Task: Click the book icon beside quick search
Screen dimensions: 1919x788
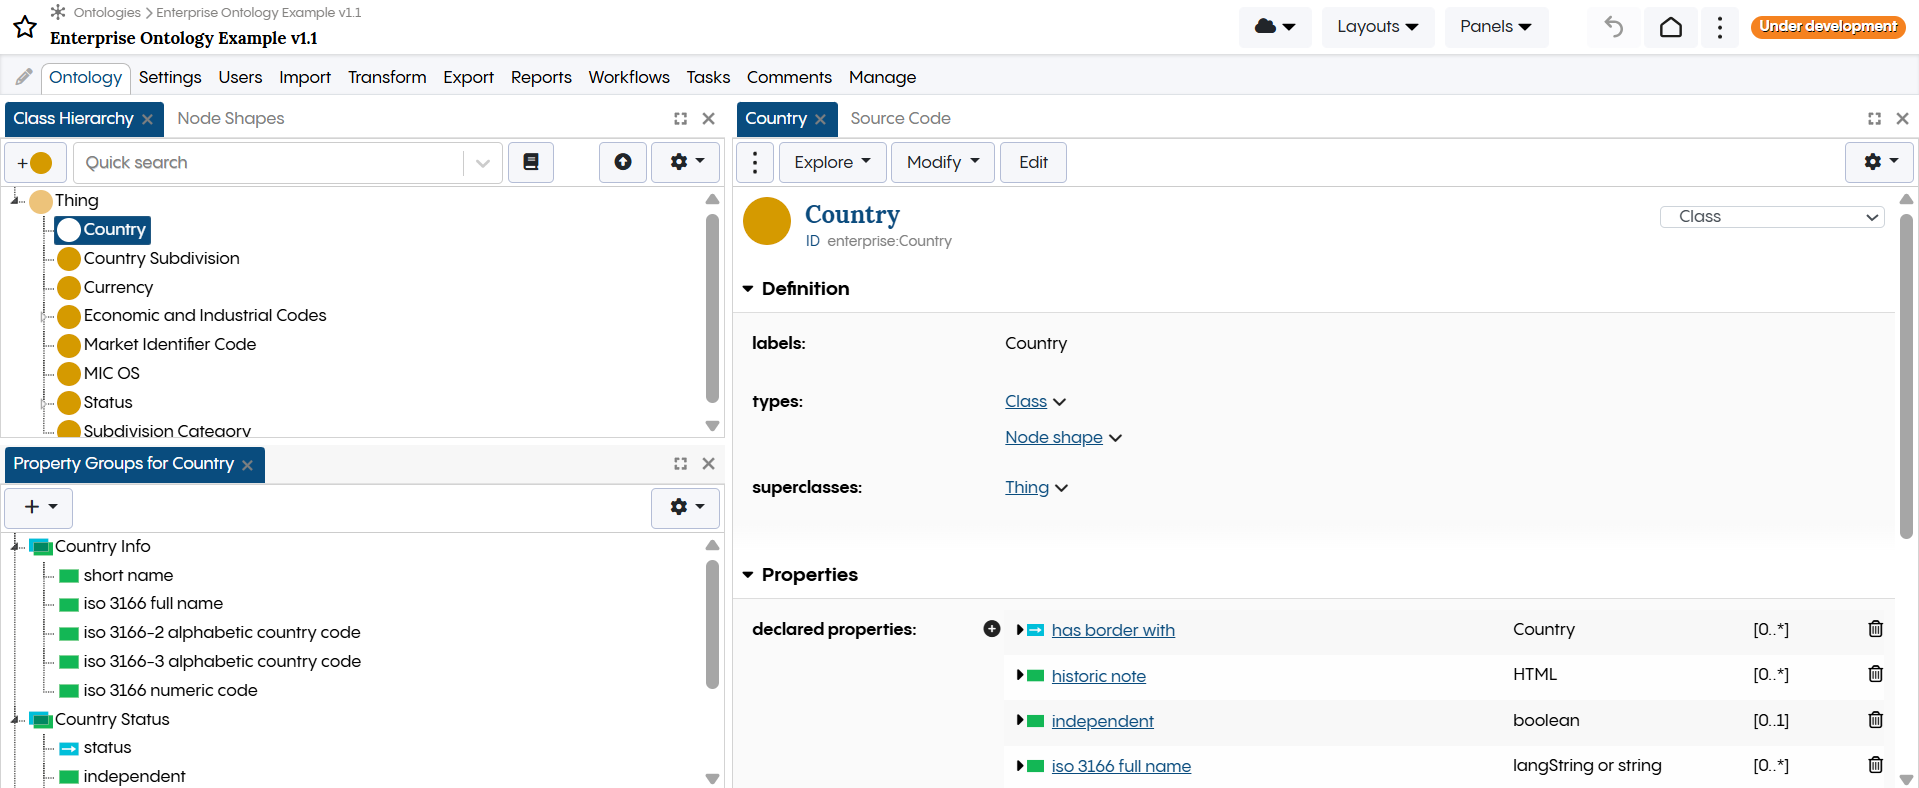Action: [531, 162]
